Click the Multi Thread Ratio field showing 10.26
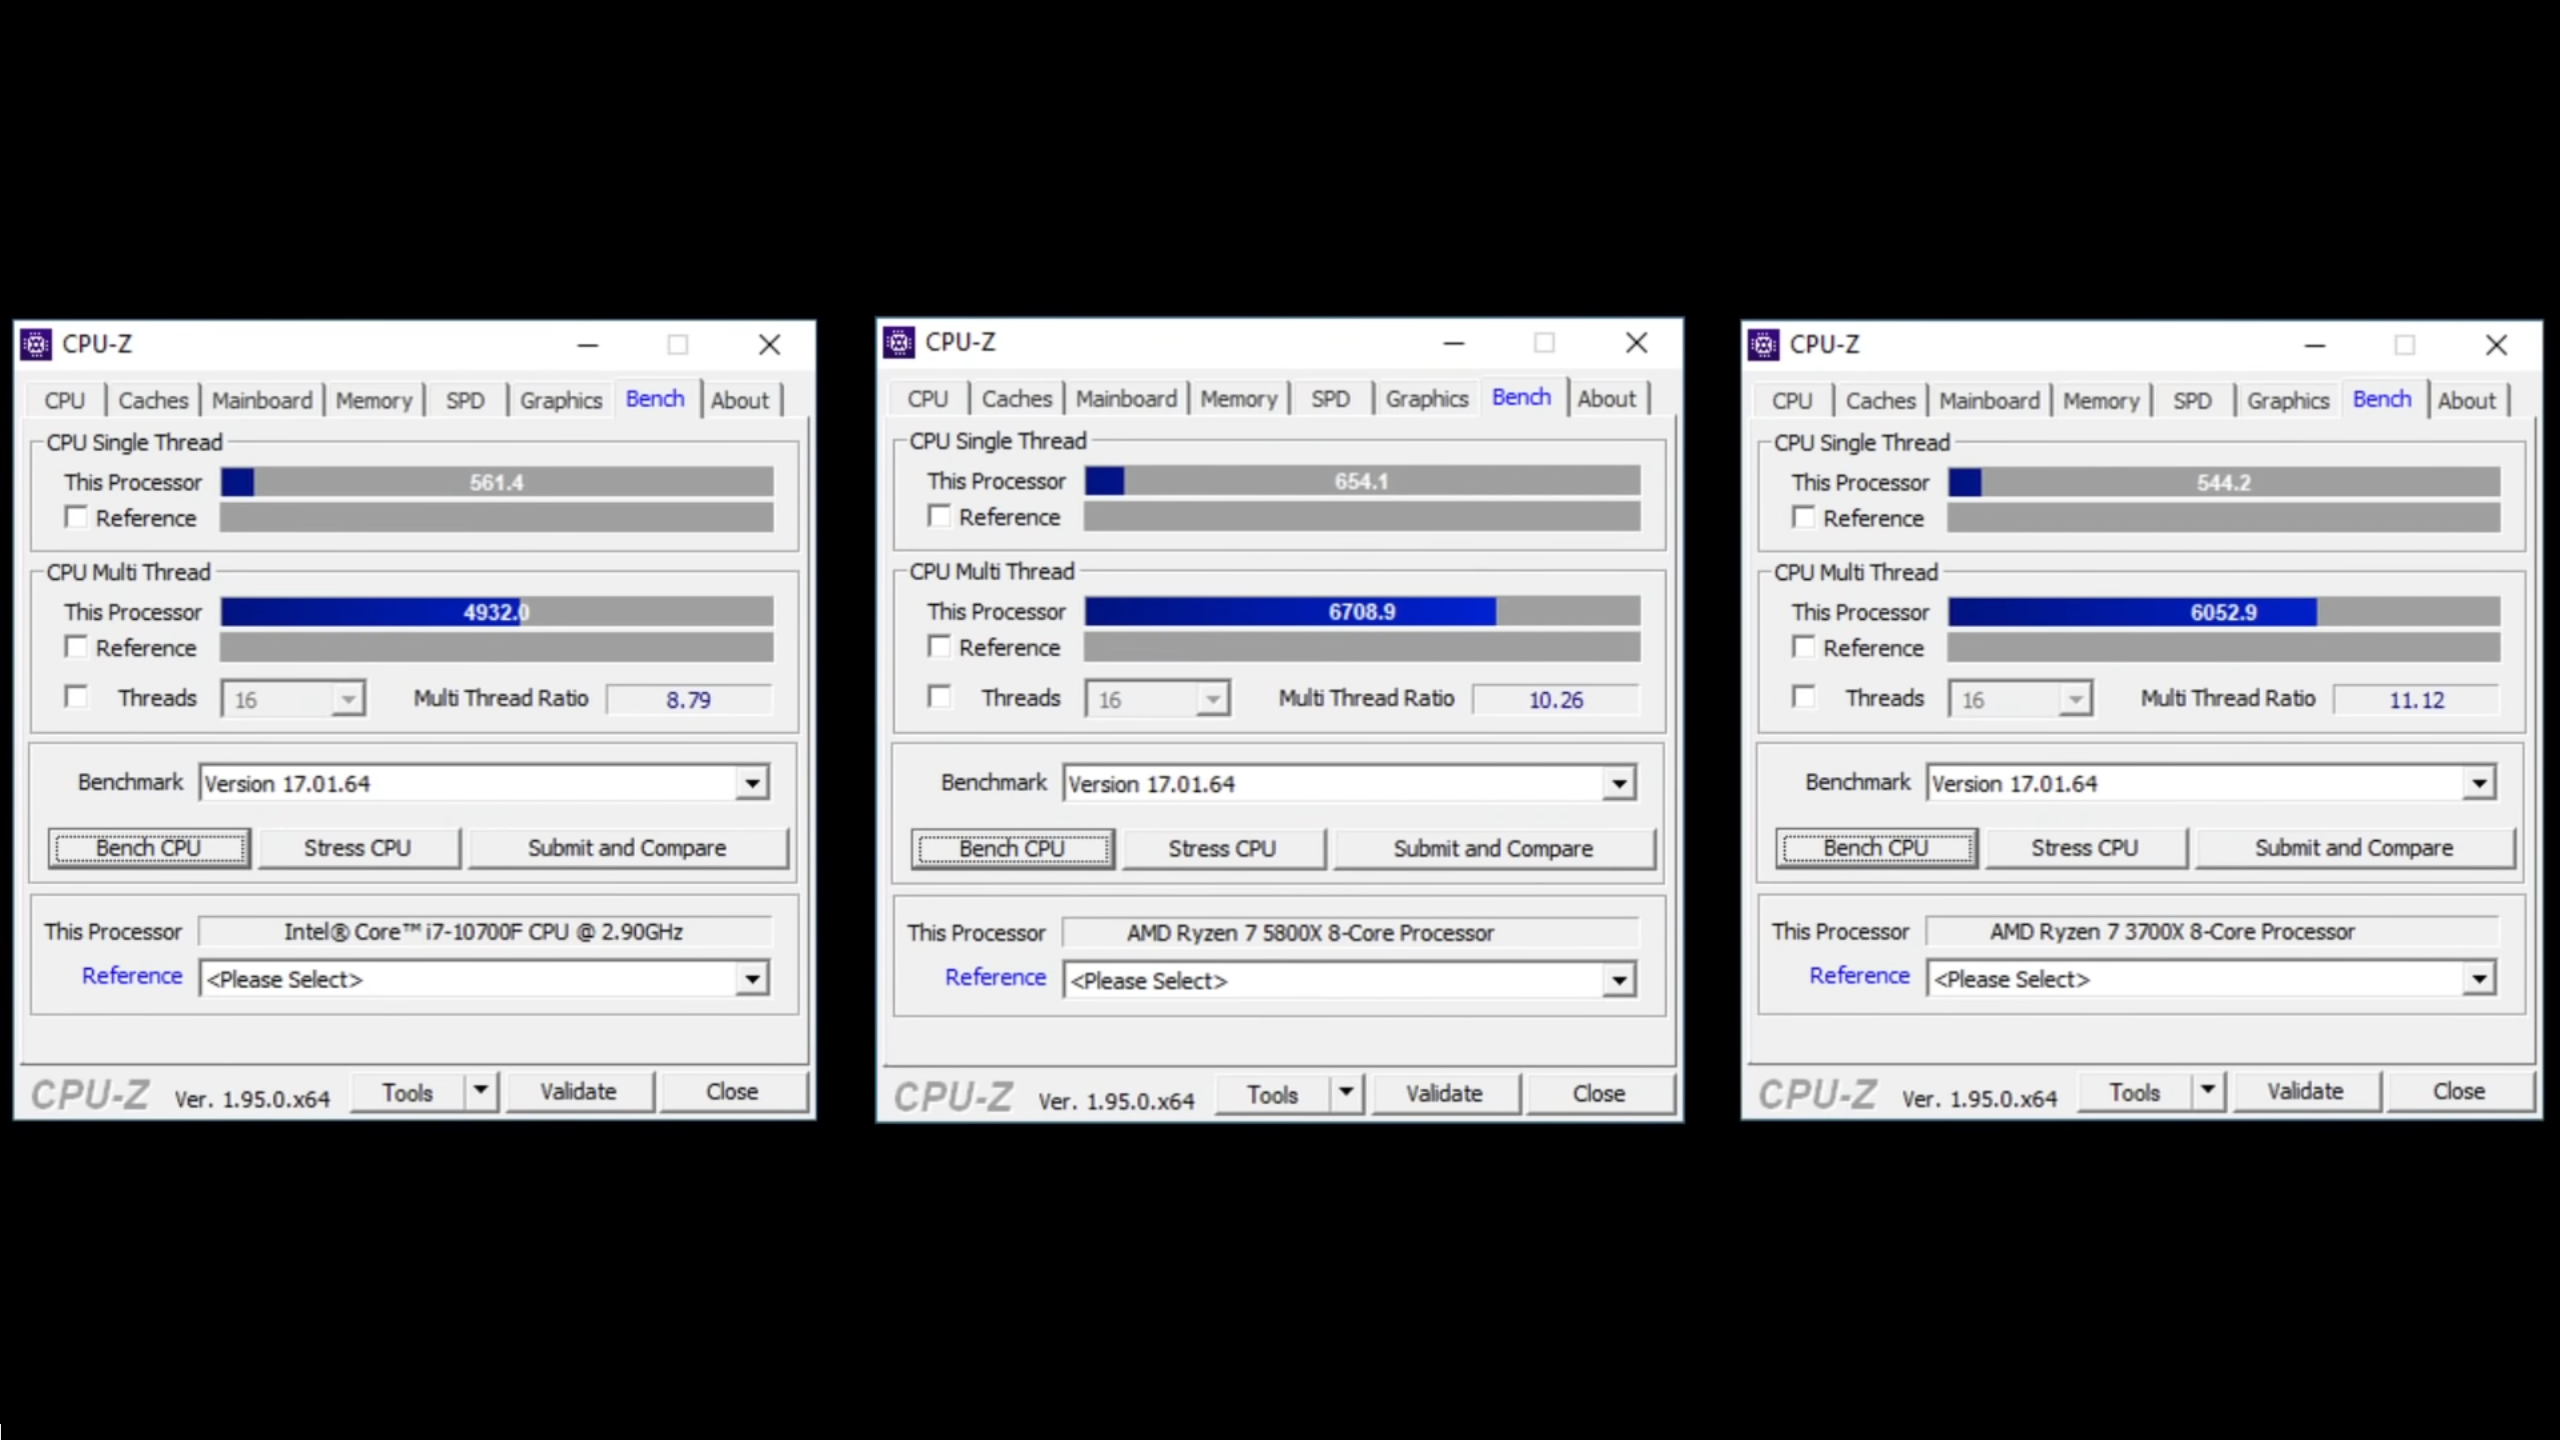Screen dimensions: 2560x1440 point(1556,699)
